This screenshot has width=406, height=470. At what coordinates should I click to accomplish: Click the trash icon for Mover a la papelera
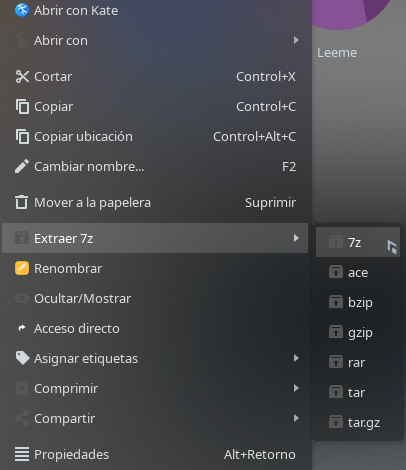(22, 202)
